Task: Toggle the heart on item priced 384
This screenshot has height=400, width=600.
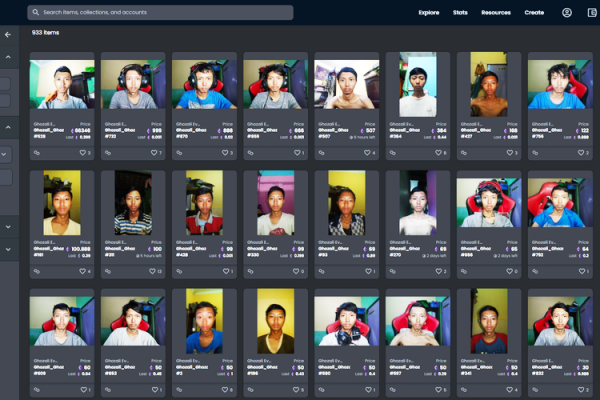Action: coord(438,153)
